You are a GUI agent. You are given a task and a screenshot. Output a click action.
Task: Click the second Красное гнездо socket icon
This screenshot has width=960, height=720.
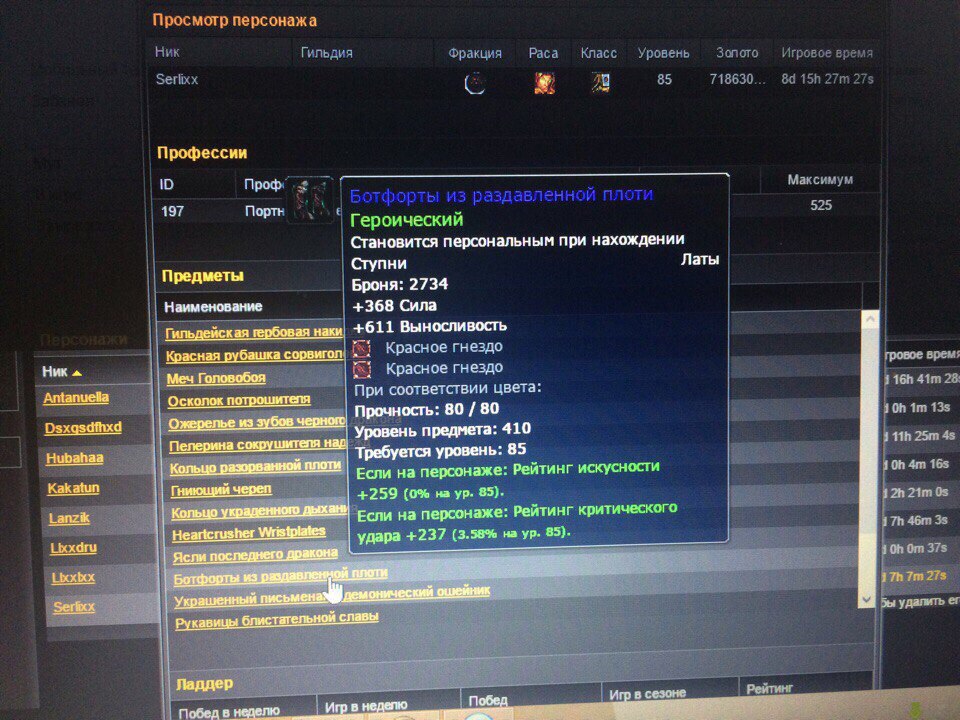click(362, 368)
